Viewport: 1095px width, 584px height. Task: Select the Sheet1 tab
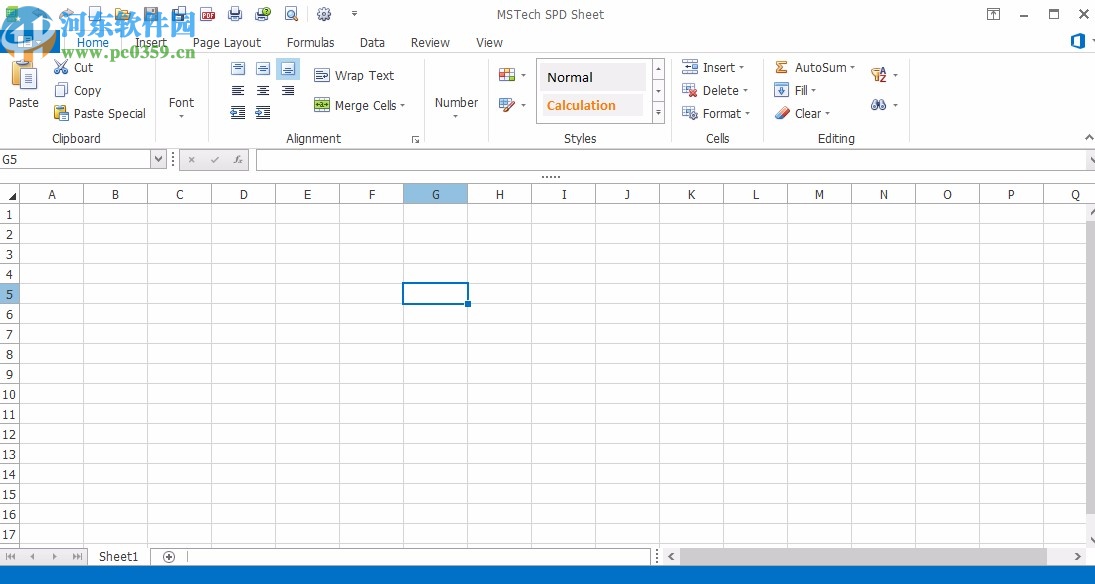click(119, 557)
